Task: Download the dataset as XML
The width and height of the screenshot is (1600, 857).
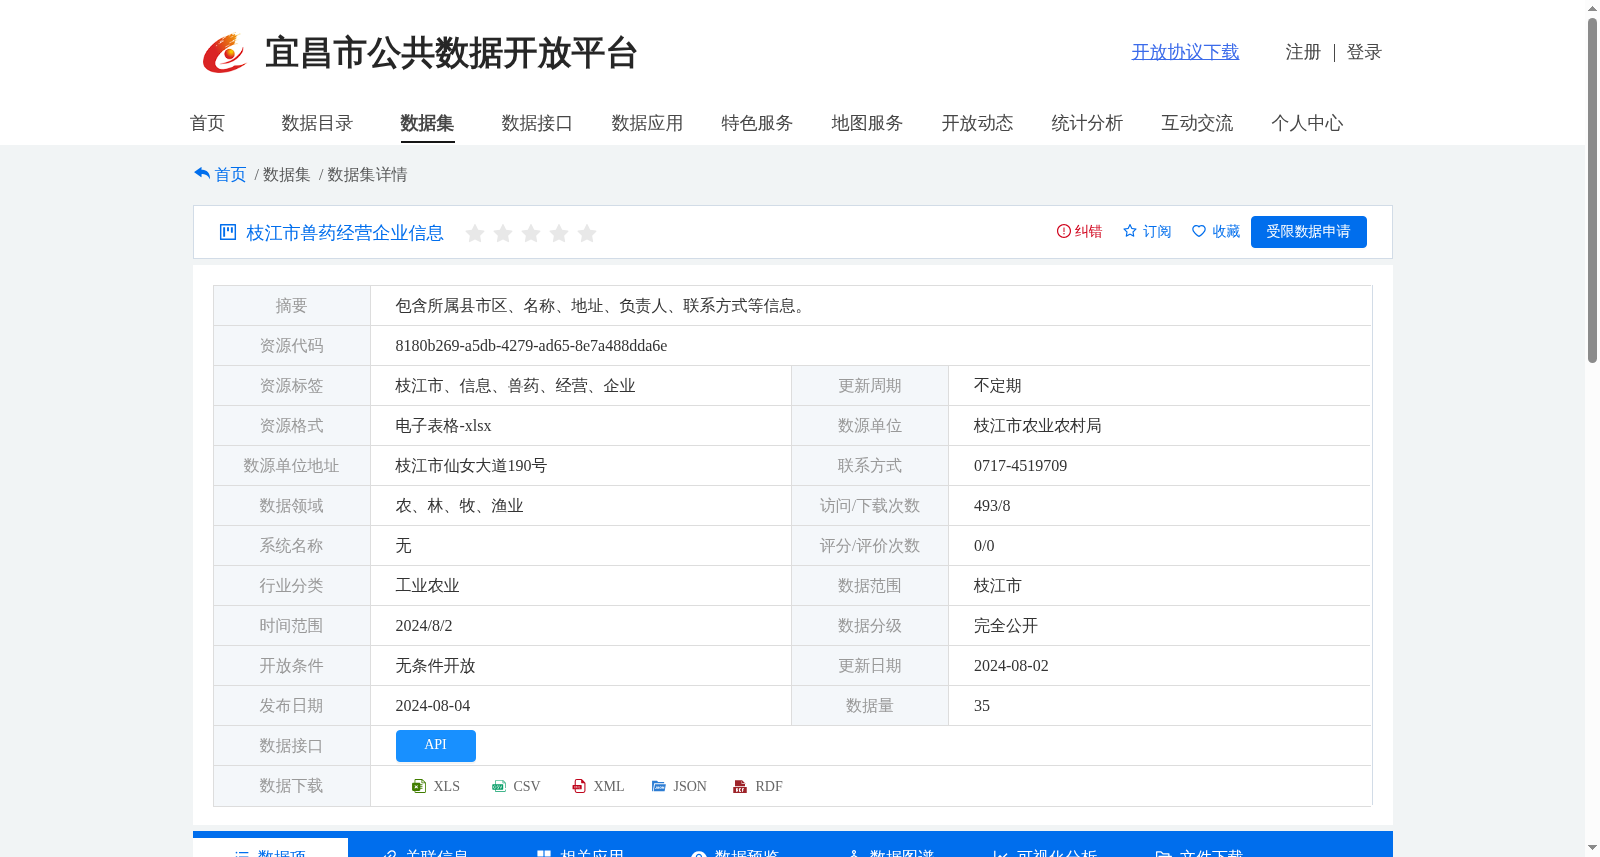Action: click(598, 786)
